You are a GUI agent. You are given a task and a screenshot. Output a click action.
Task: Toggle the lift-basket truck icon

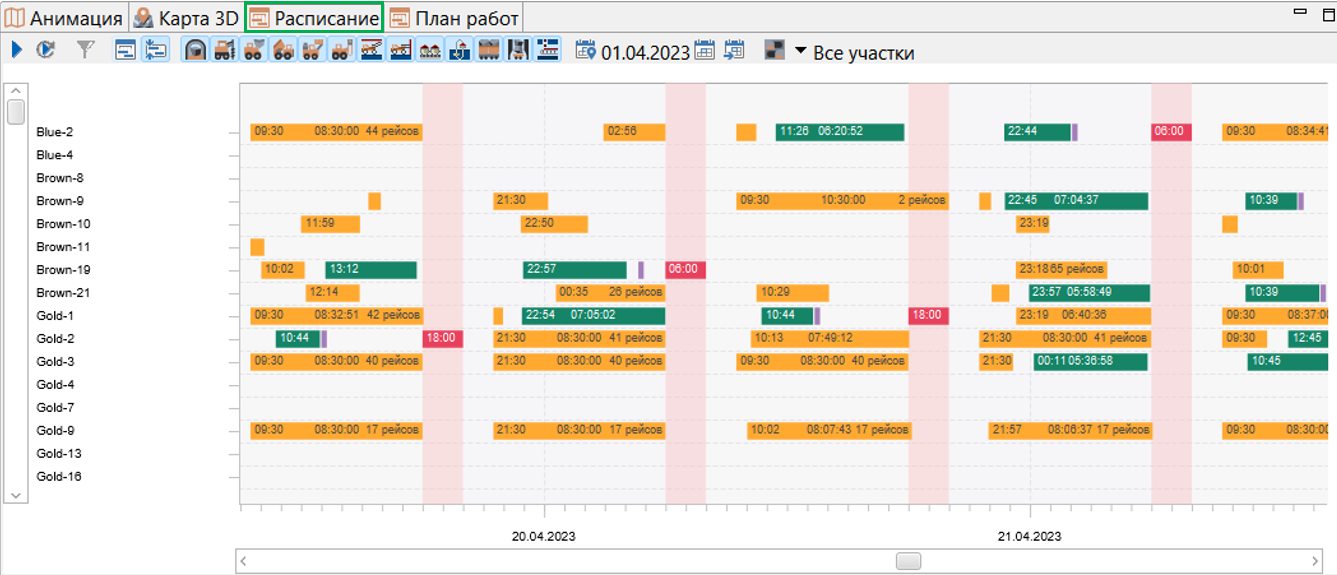pos(313,49)
